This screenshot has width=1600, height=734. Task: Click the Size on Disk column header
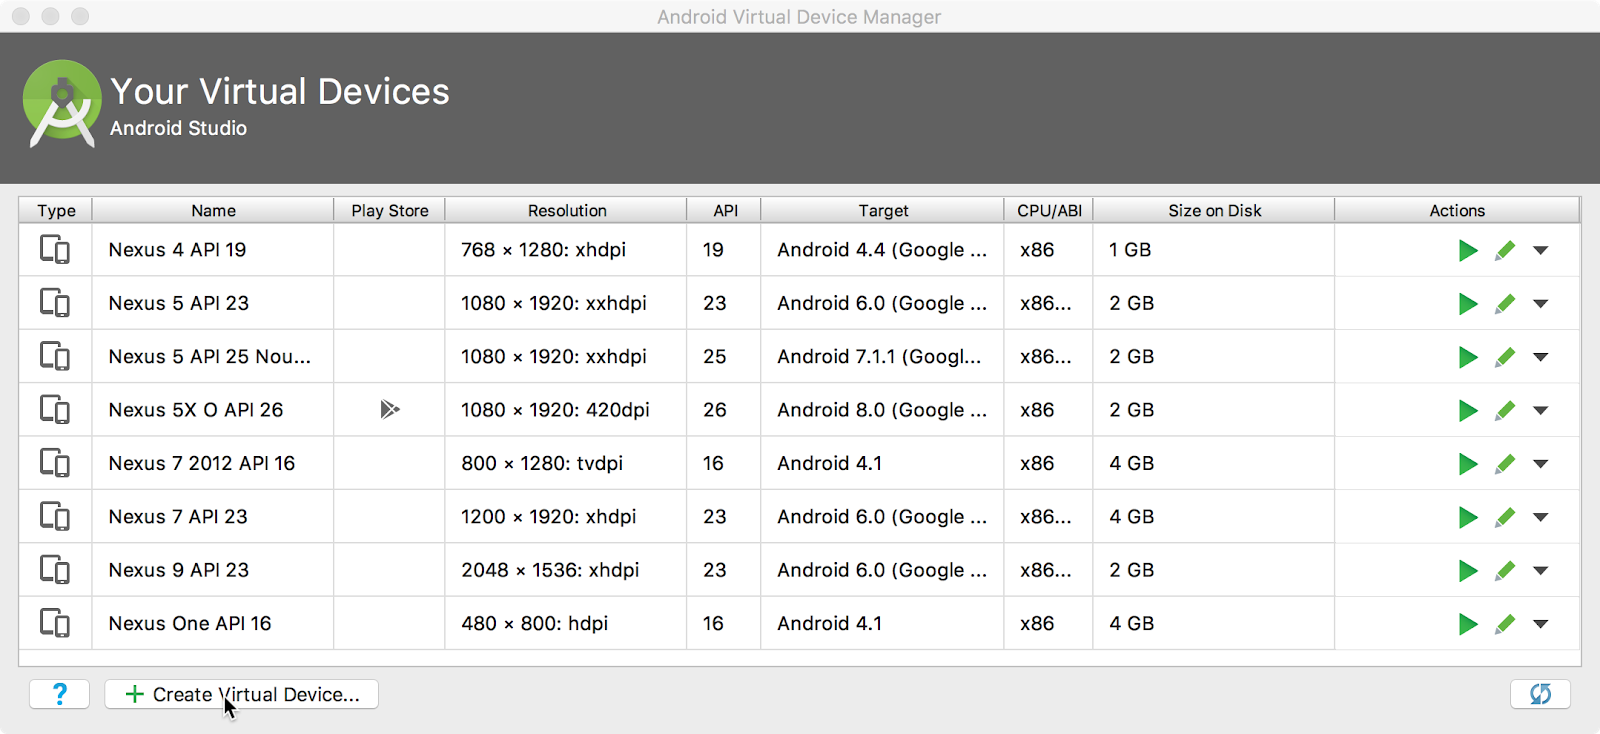[x=1214, y=210]
